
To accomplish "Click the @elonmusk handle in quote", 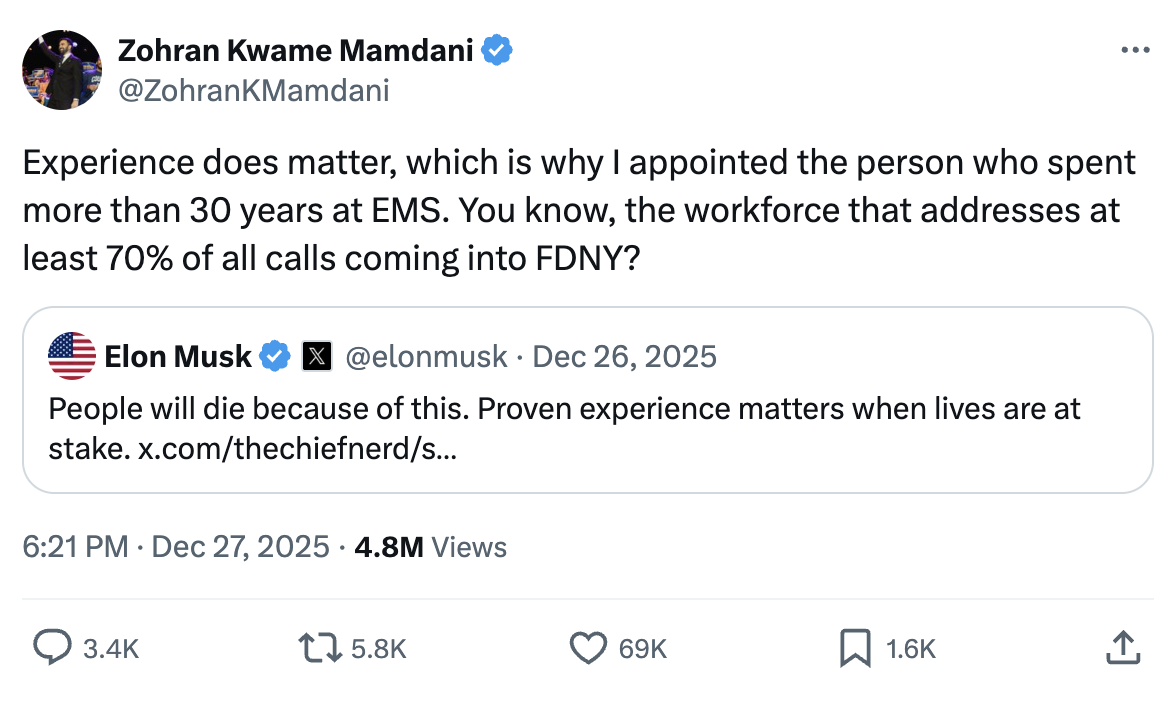I will [426, 356].
